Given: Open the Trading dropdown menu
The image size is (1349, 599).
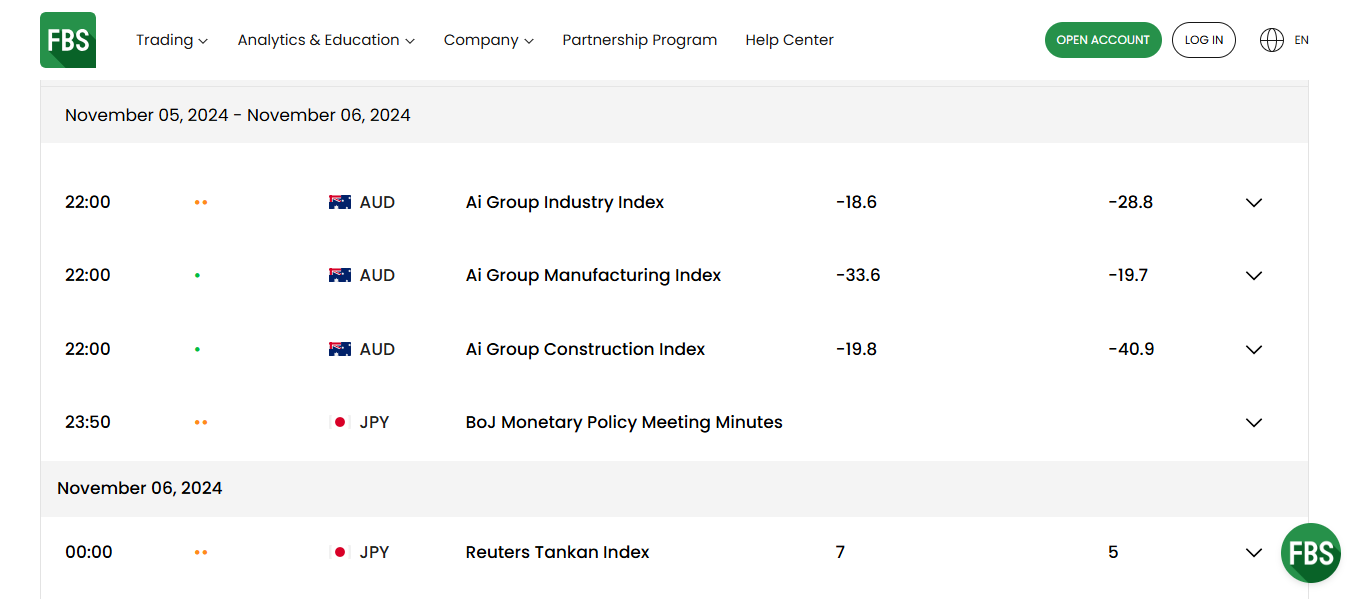Looking at the screenshot, I should pyautogui.click(x=171, y=40).
